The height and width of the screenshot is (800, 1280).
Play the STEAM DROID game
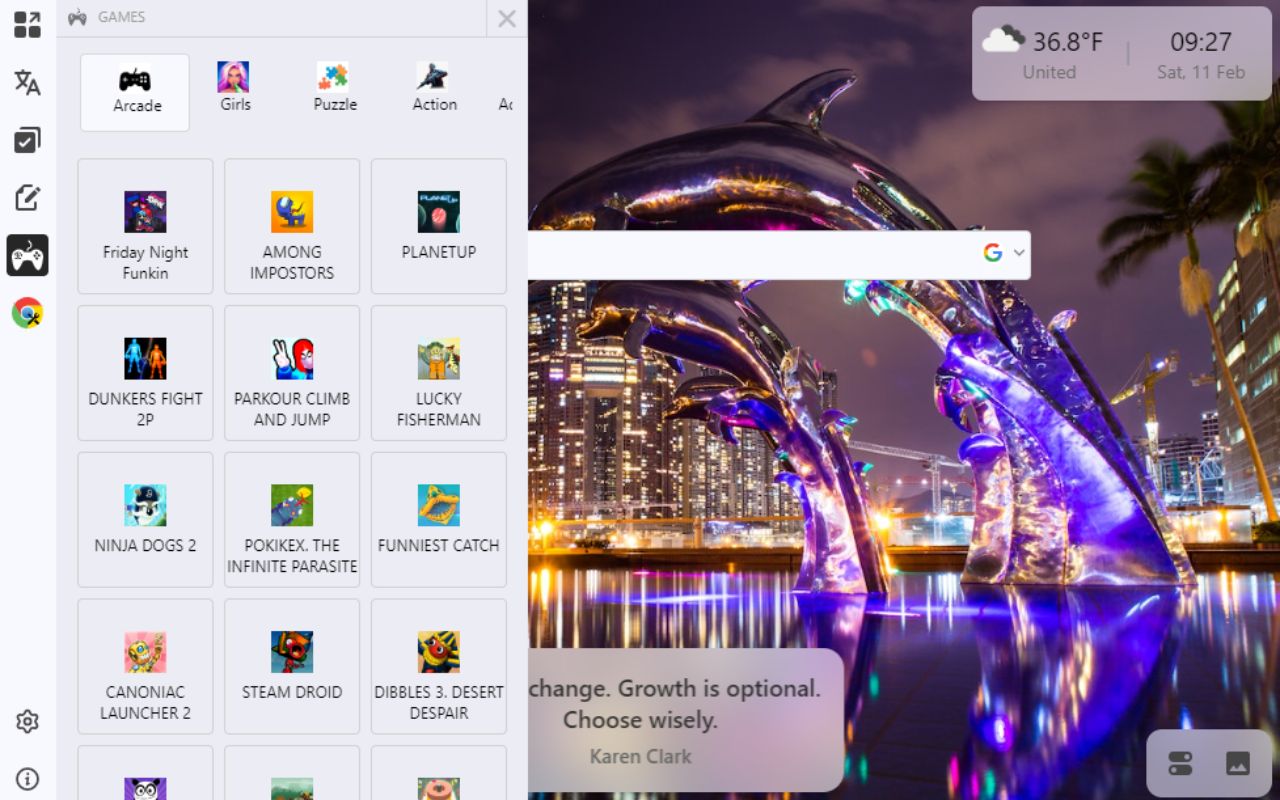pos(291,665)
